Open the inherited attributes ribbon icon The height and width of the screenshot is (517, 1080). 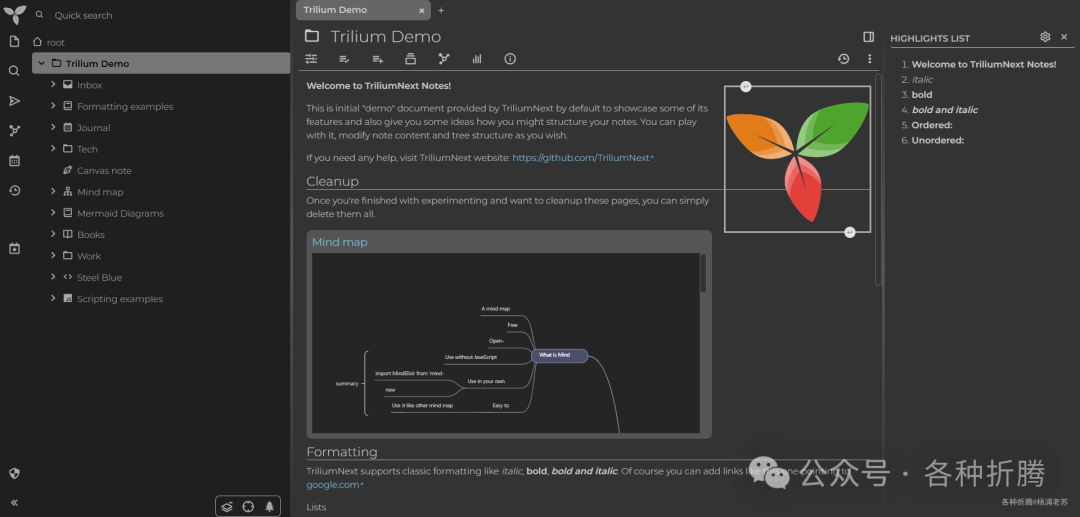[x=377, y=59]
